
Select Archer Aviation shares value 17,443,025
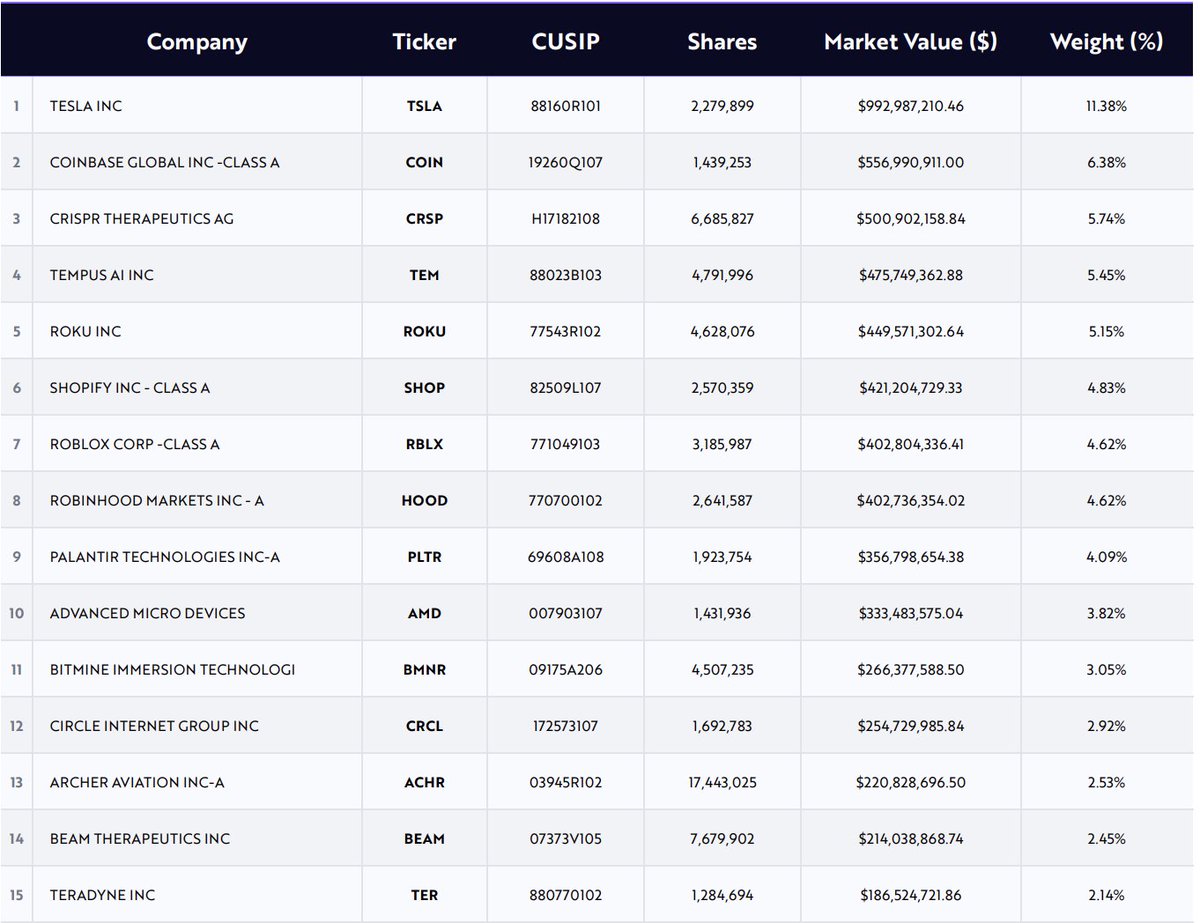[721, 782]
